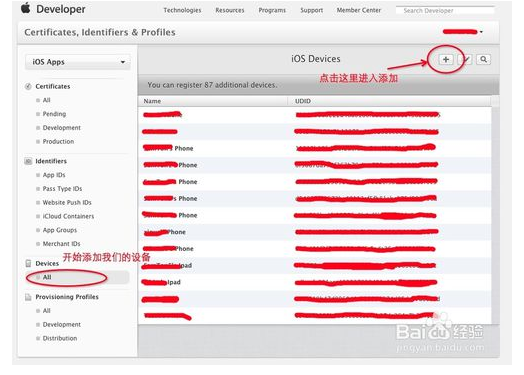Viewport: 524px width, 375px height.
Task: Click the Devices section icon
Action: [28, 263]
